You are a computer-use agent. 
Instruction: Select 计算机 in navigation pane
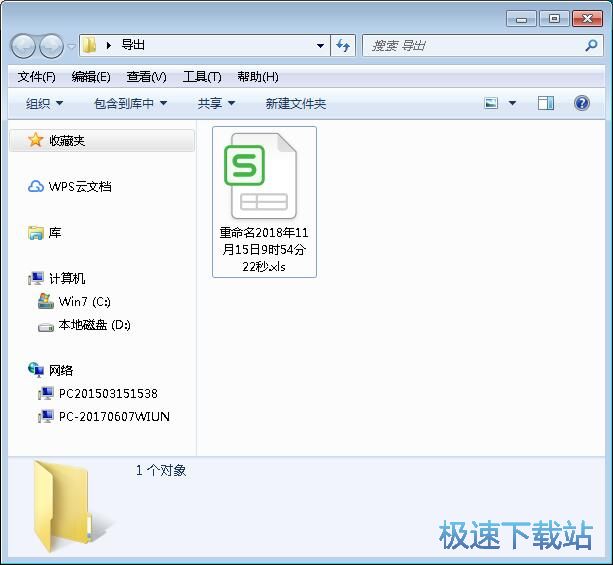pos(67,278)
